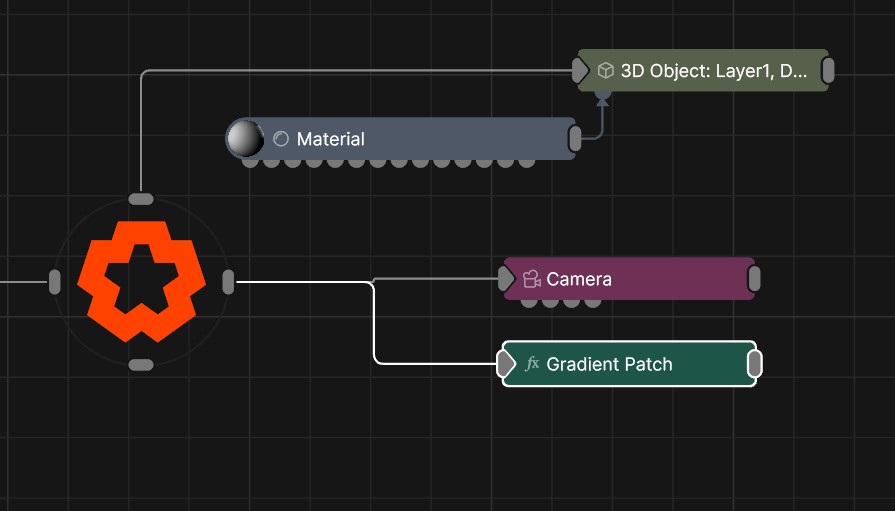Click the right port of the root node
Screen dimensions: 895x511
(x=228, y=282)
